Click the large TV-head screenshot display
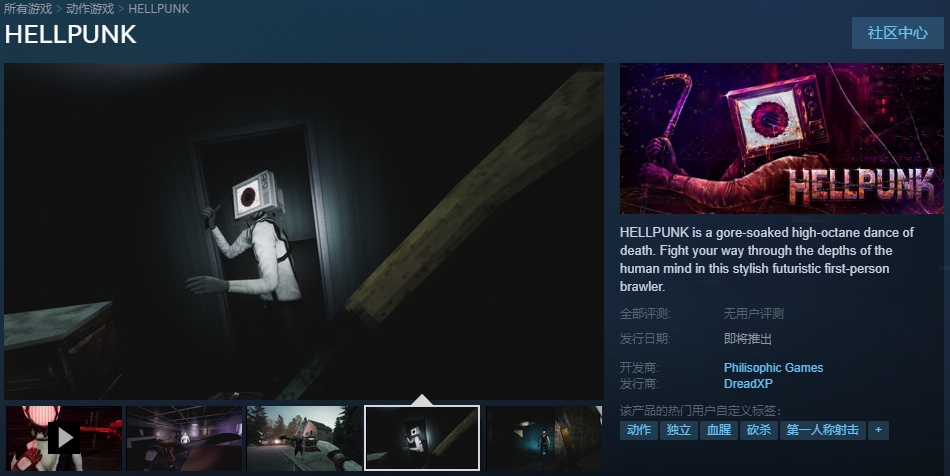 [x=304, y=231]
